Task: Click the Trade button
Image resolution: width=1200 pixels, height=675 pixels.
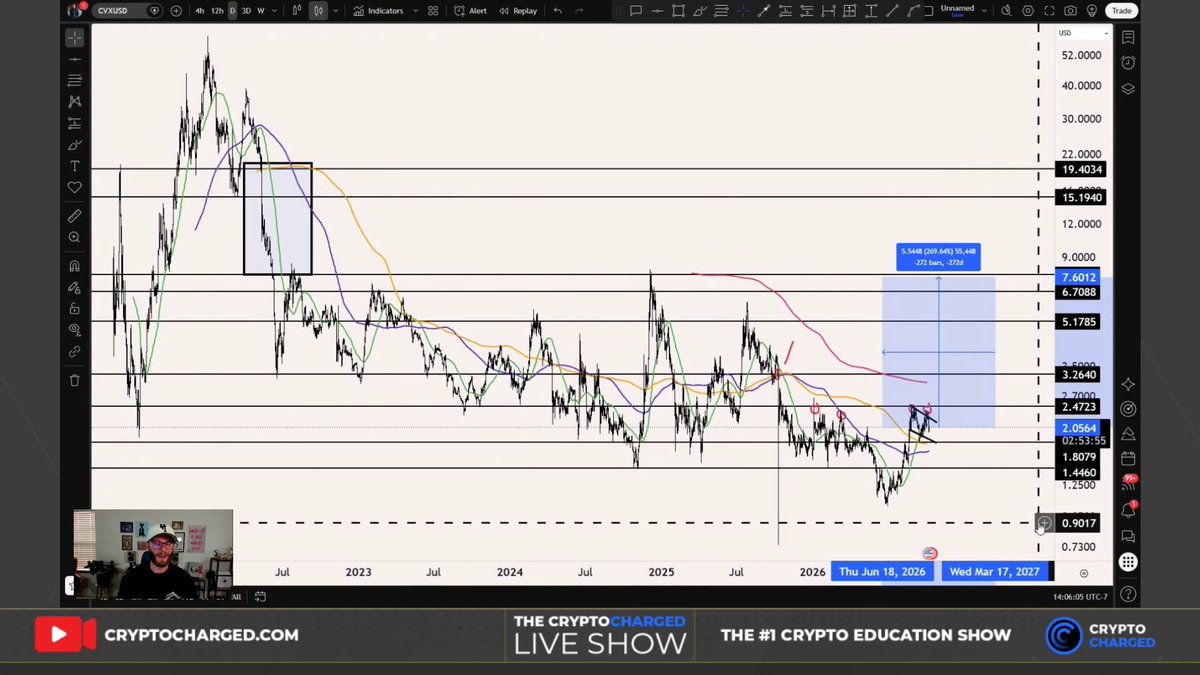Action: coord(1122,11)
